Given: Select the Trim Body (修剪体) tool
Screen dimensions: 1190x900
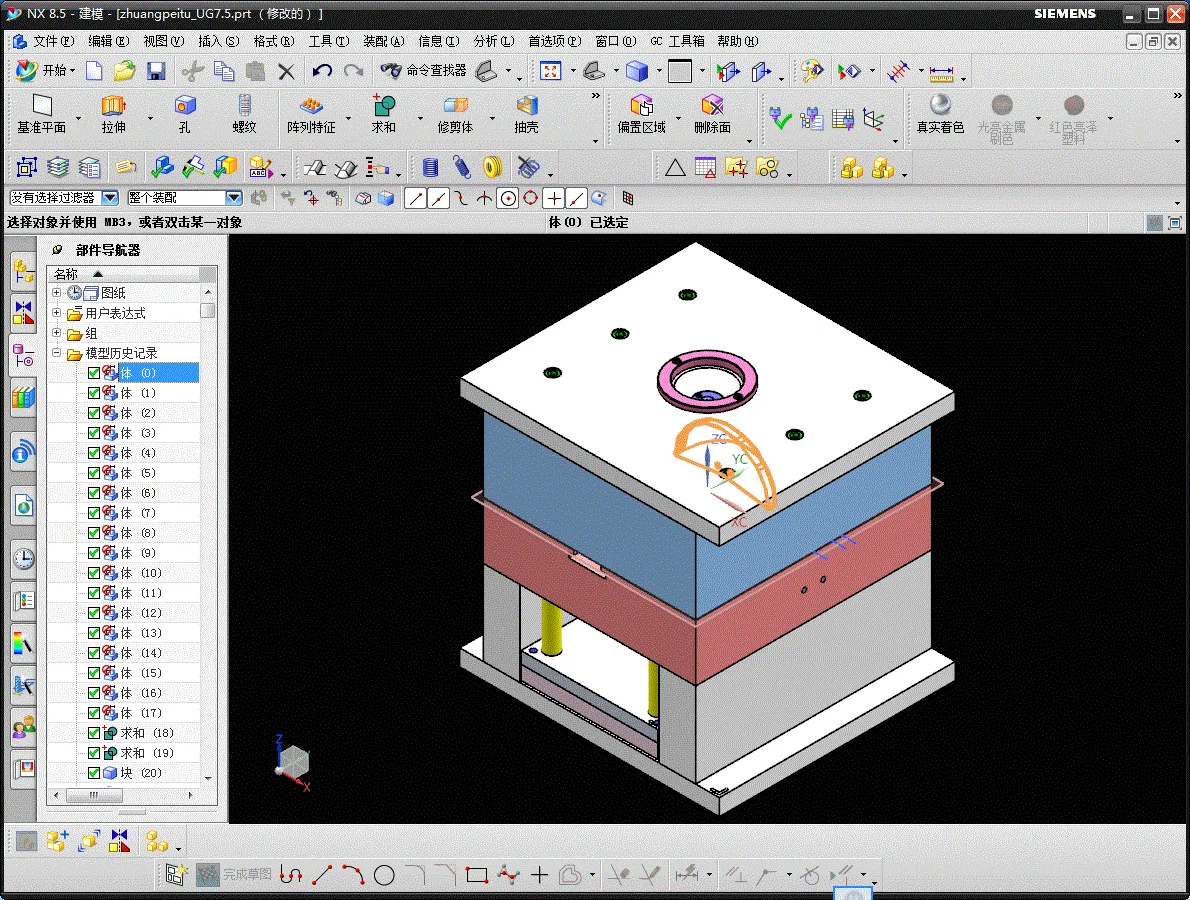Looking at the screenshot, I should coord(455,114).
